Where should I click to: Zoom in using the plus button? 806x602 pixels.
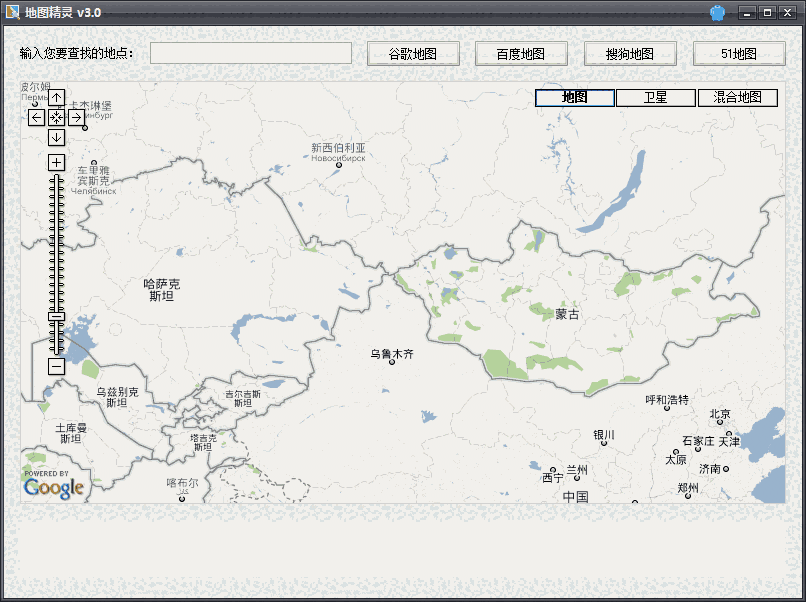57,162
